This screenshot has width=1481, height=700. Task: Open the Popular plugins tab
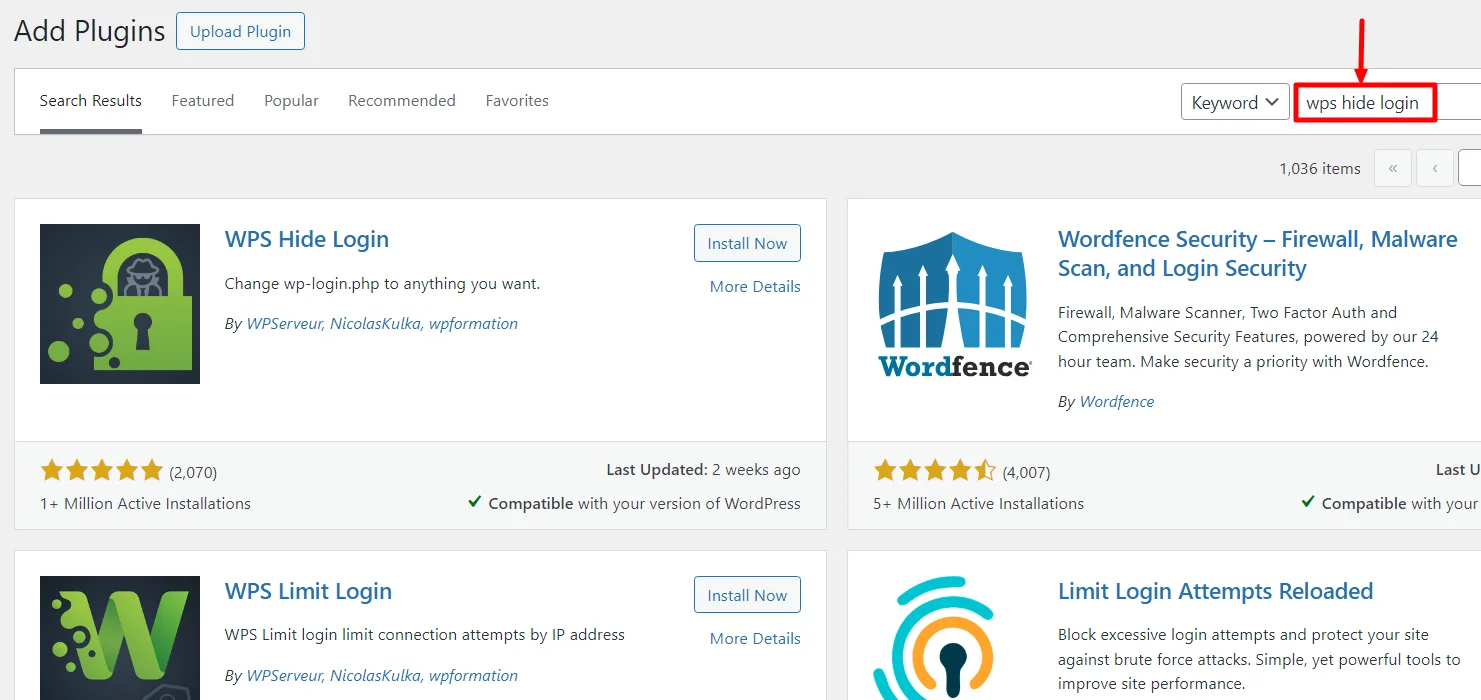tap(291, 101)
